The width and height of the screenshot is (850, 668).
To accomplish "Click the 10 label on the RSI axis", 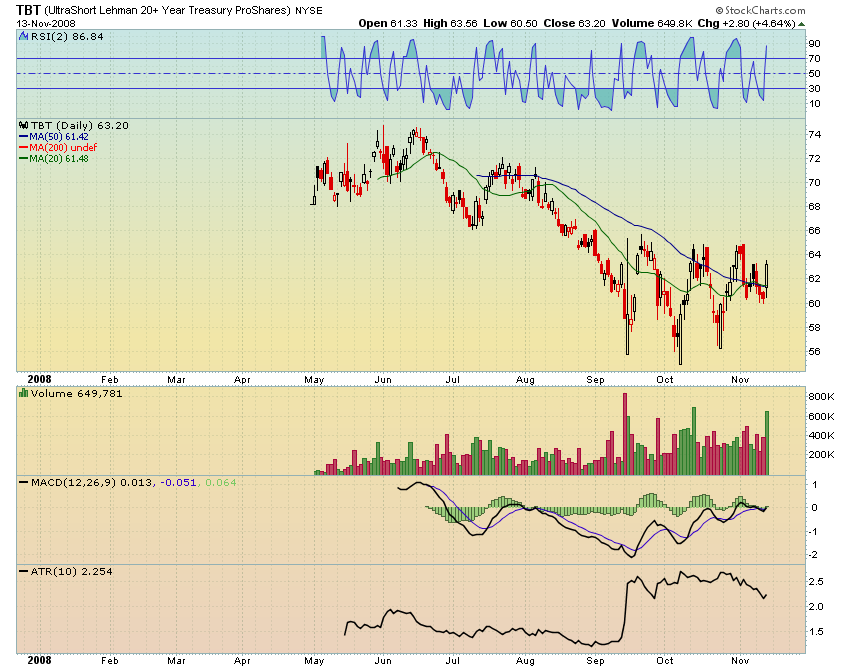I will (814, 104).
